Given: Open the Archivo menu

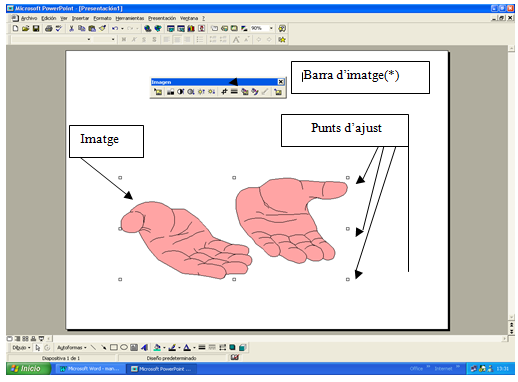Looking at the screenshot, I should (x=29, y=18).
